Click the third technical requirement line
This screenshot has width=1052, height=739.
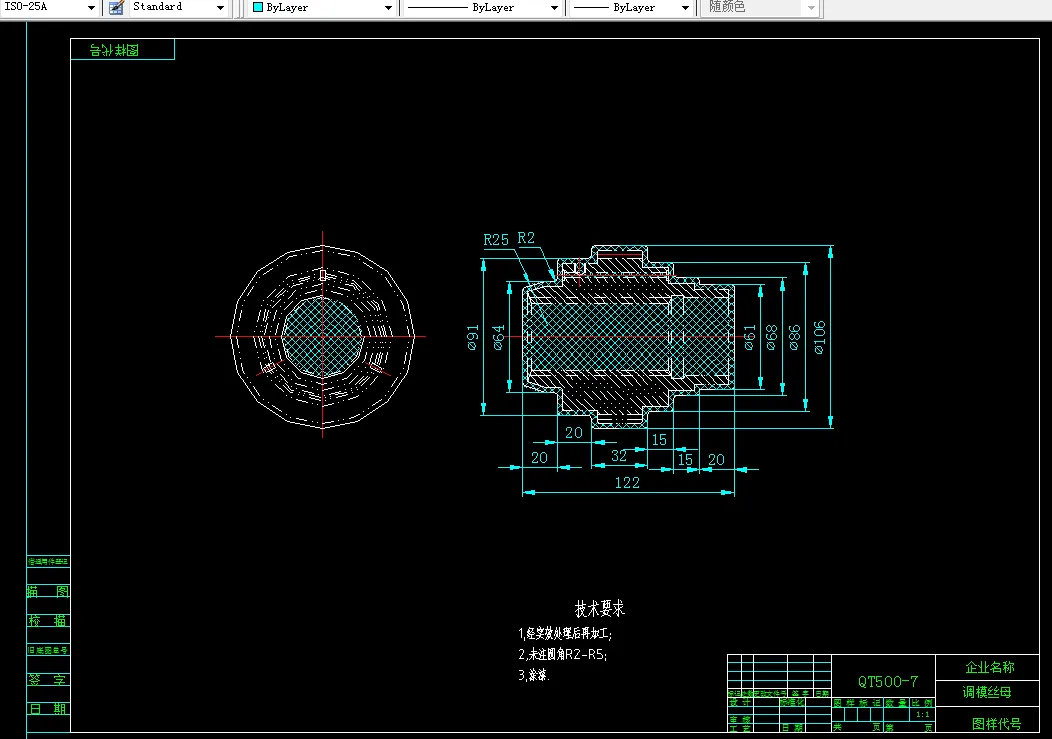coord(534,675)
